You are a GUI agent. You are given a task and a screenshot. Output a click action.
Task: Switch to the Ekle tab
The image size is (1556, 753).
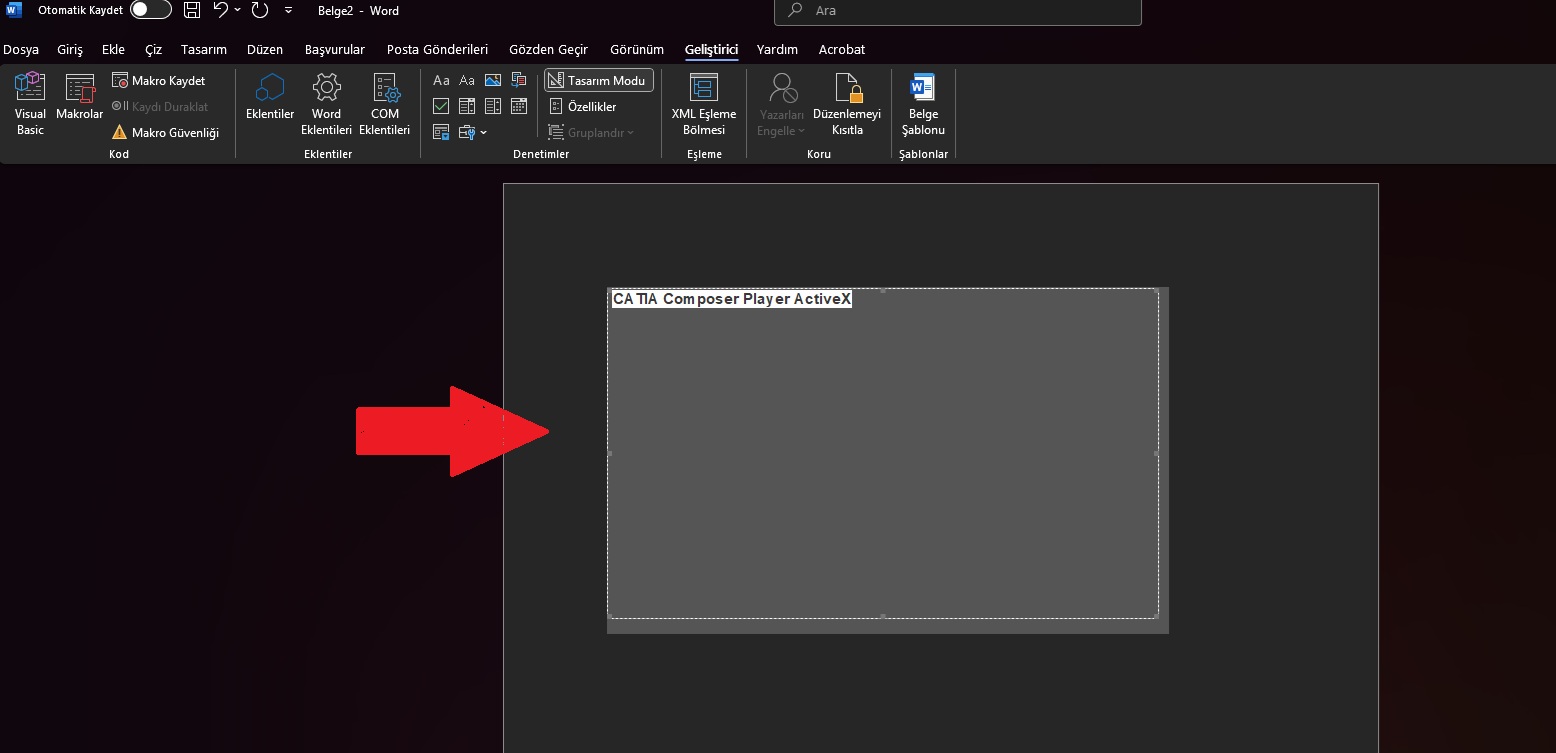pyautogui.click(x=113, y=49)
